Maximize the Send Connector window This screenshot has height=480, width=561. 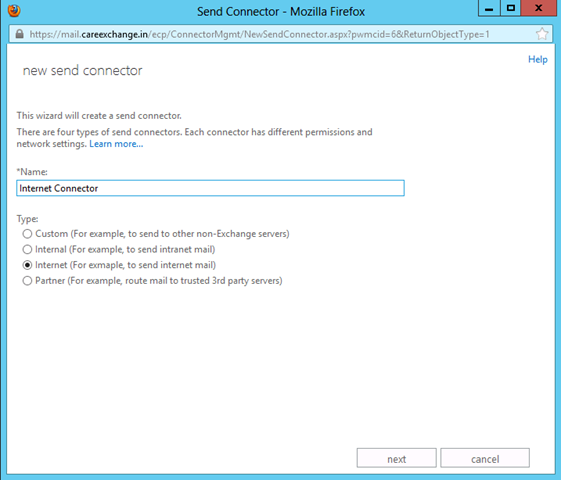[511, 9]
